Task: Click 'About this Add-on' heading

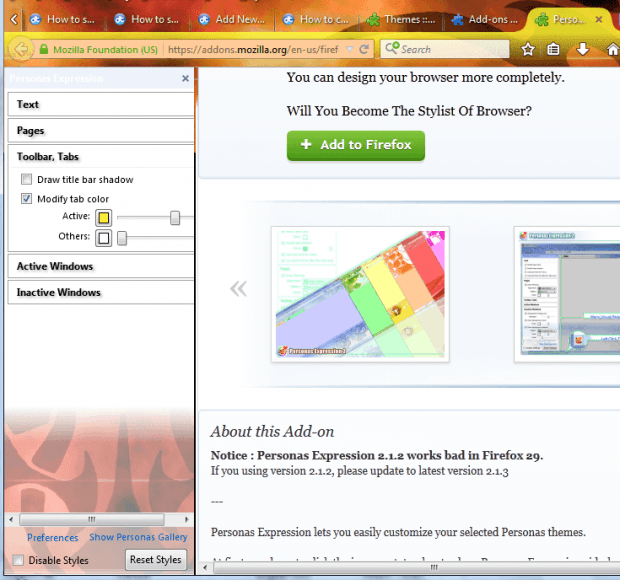Action: tap(272, 431)
